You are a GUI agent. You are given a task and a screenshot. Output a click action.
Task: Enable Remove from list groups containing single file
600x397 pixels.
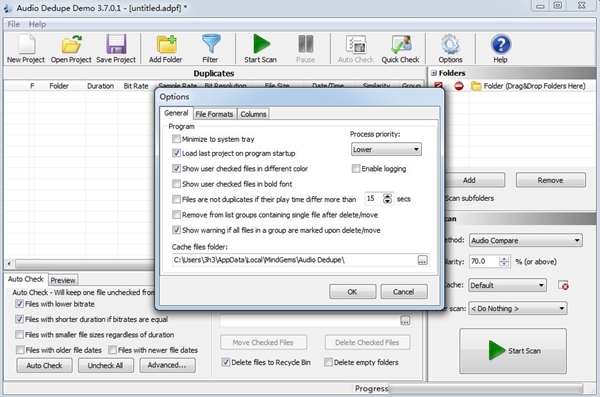click(x=176, y=214)
